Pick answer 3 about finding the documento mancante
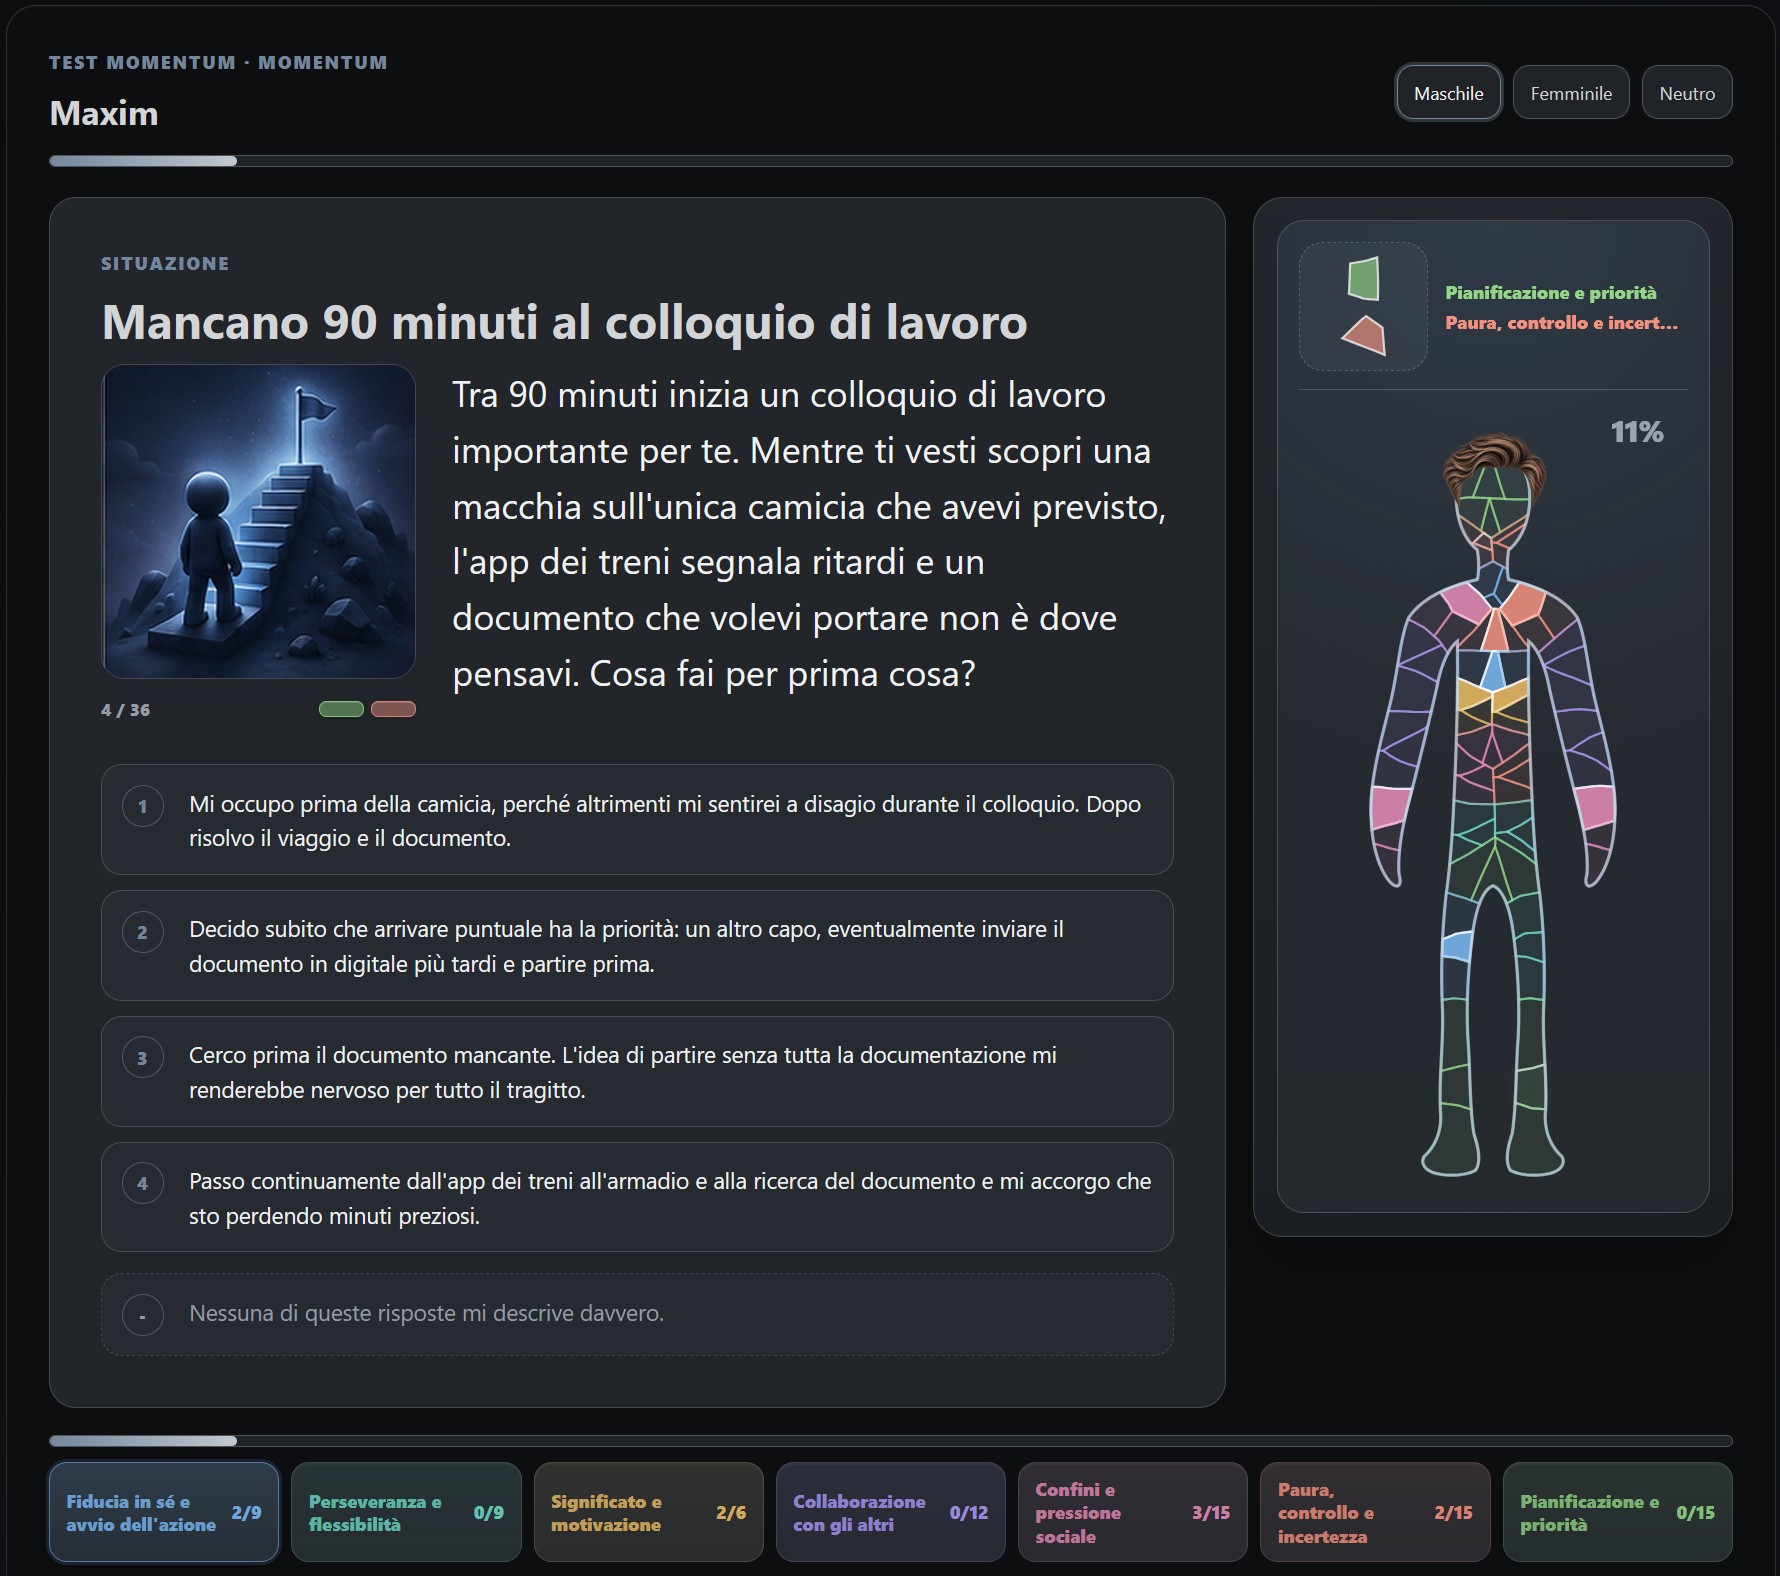This screenshot has width=1780, height=1576. pyautogui.click(x=637, y=1072)
